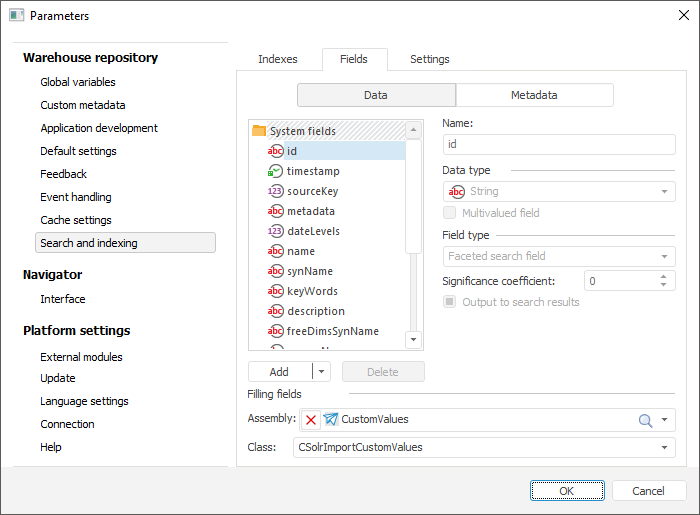Viewport: 700px width, 515px height.
Task: Click the timestamp field's clock icon
Action: (x=275, y=171)
